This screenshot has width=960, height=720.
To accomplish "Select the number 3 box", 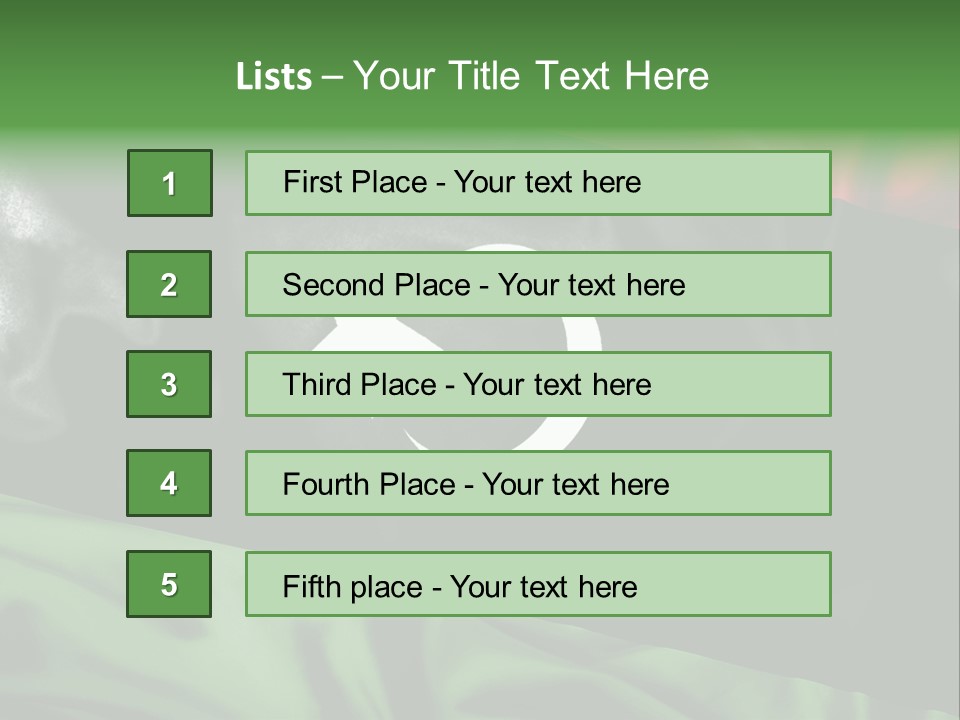I will [x=169, y=384].
